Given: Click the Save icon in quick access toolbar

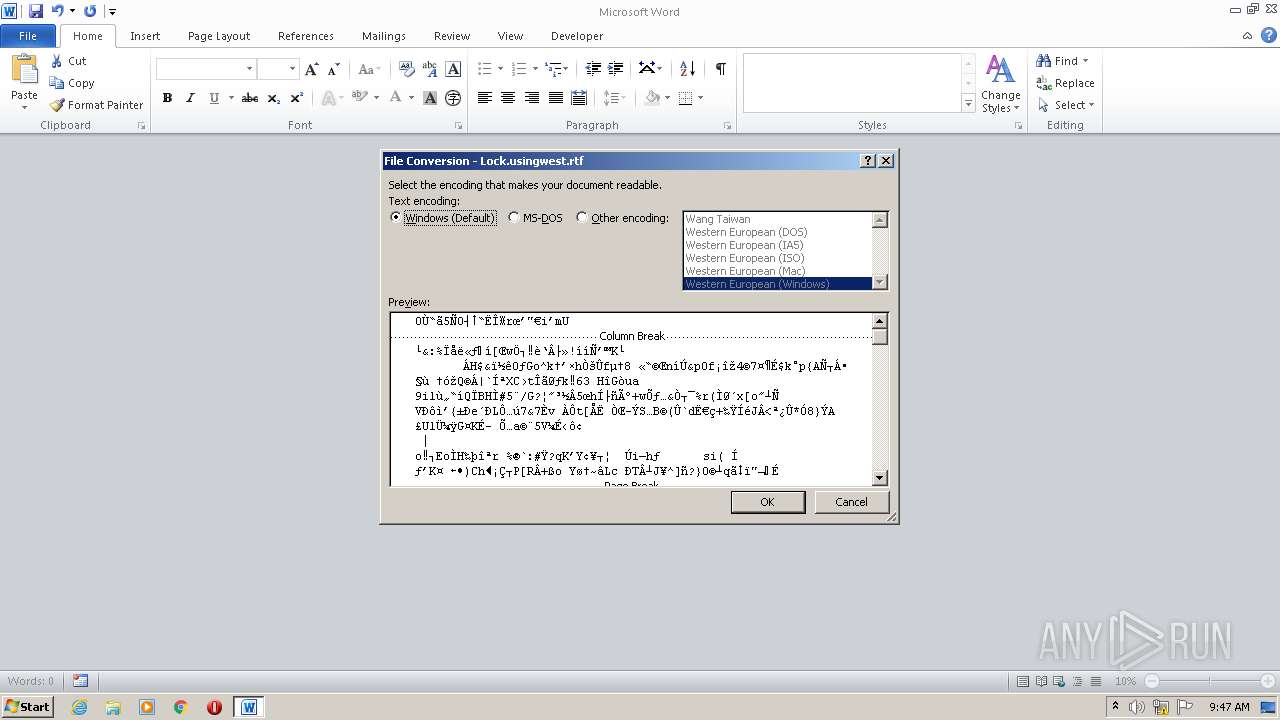Looking at the screenshot, I should [36, 11].
